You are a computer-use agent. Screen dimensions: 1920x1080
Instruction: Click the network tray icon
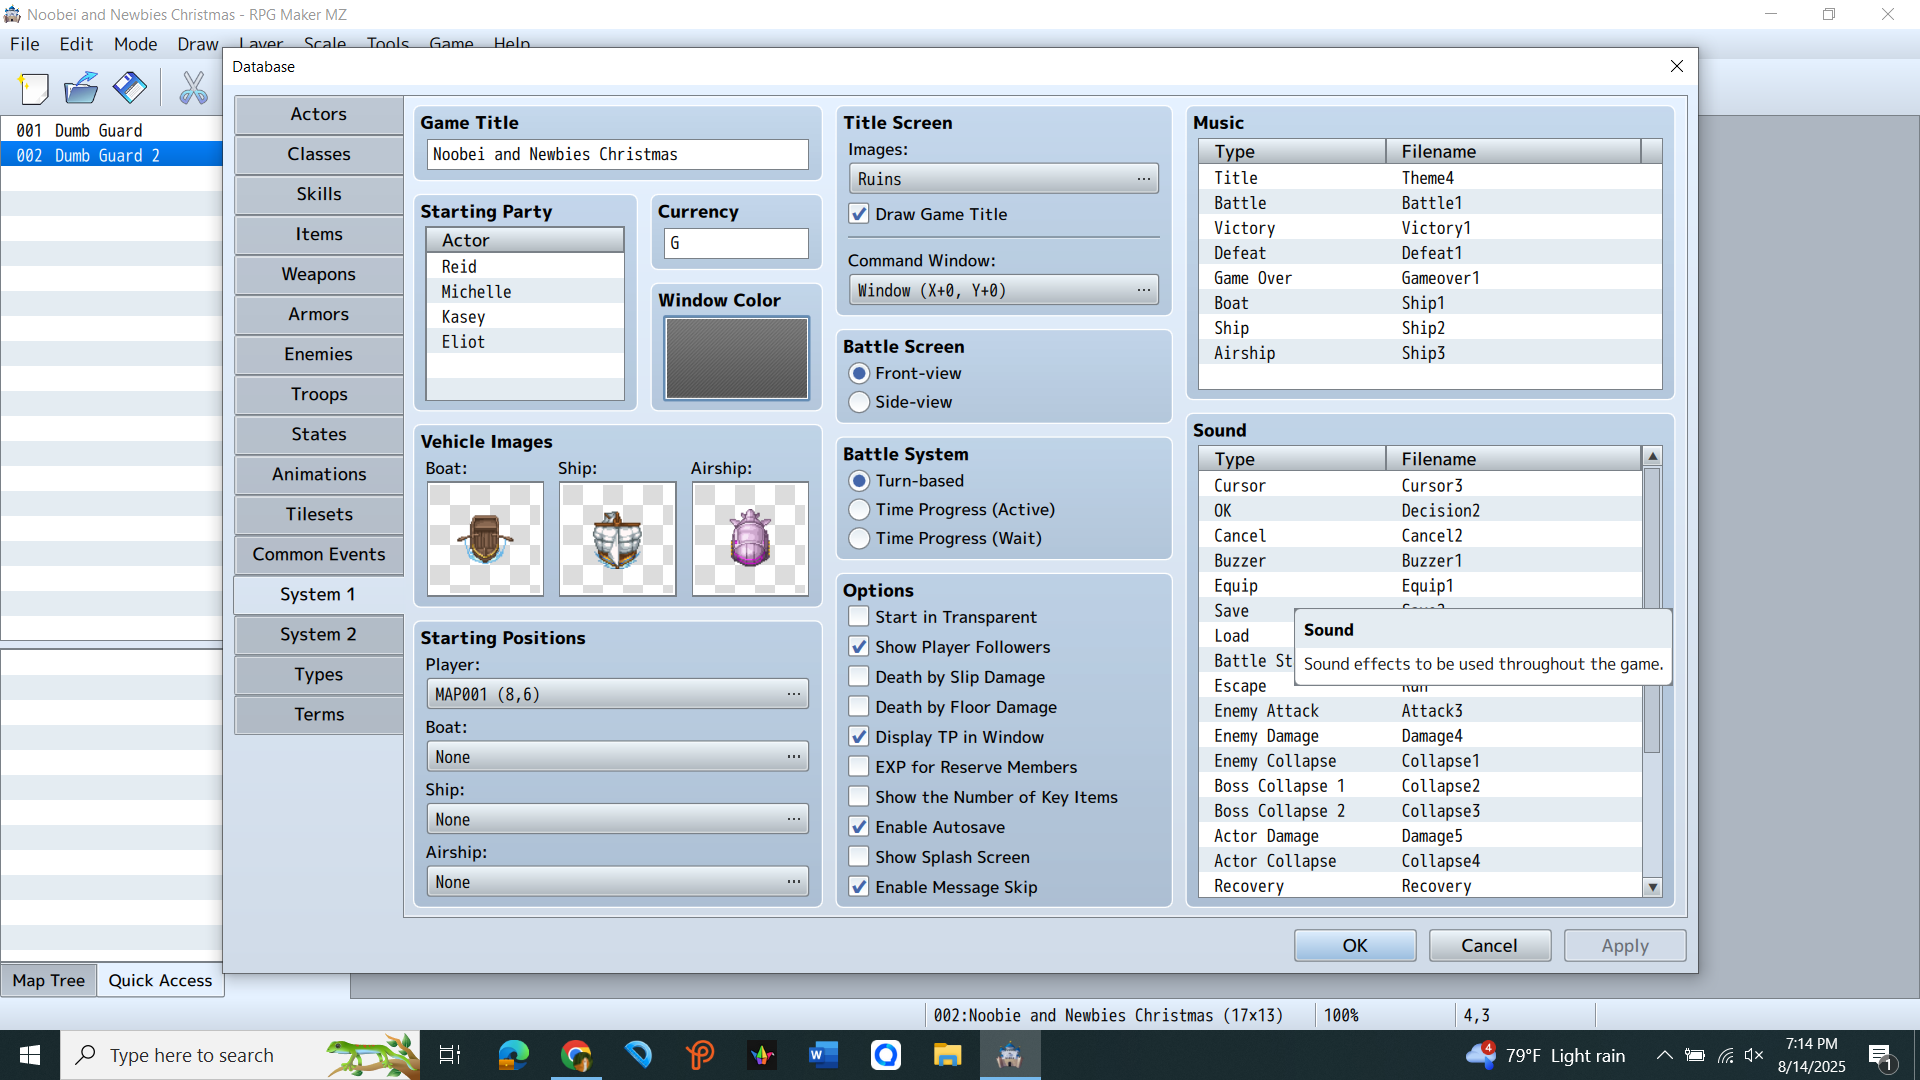click(1725, 1055)
